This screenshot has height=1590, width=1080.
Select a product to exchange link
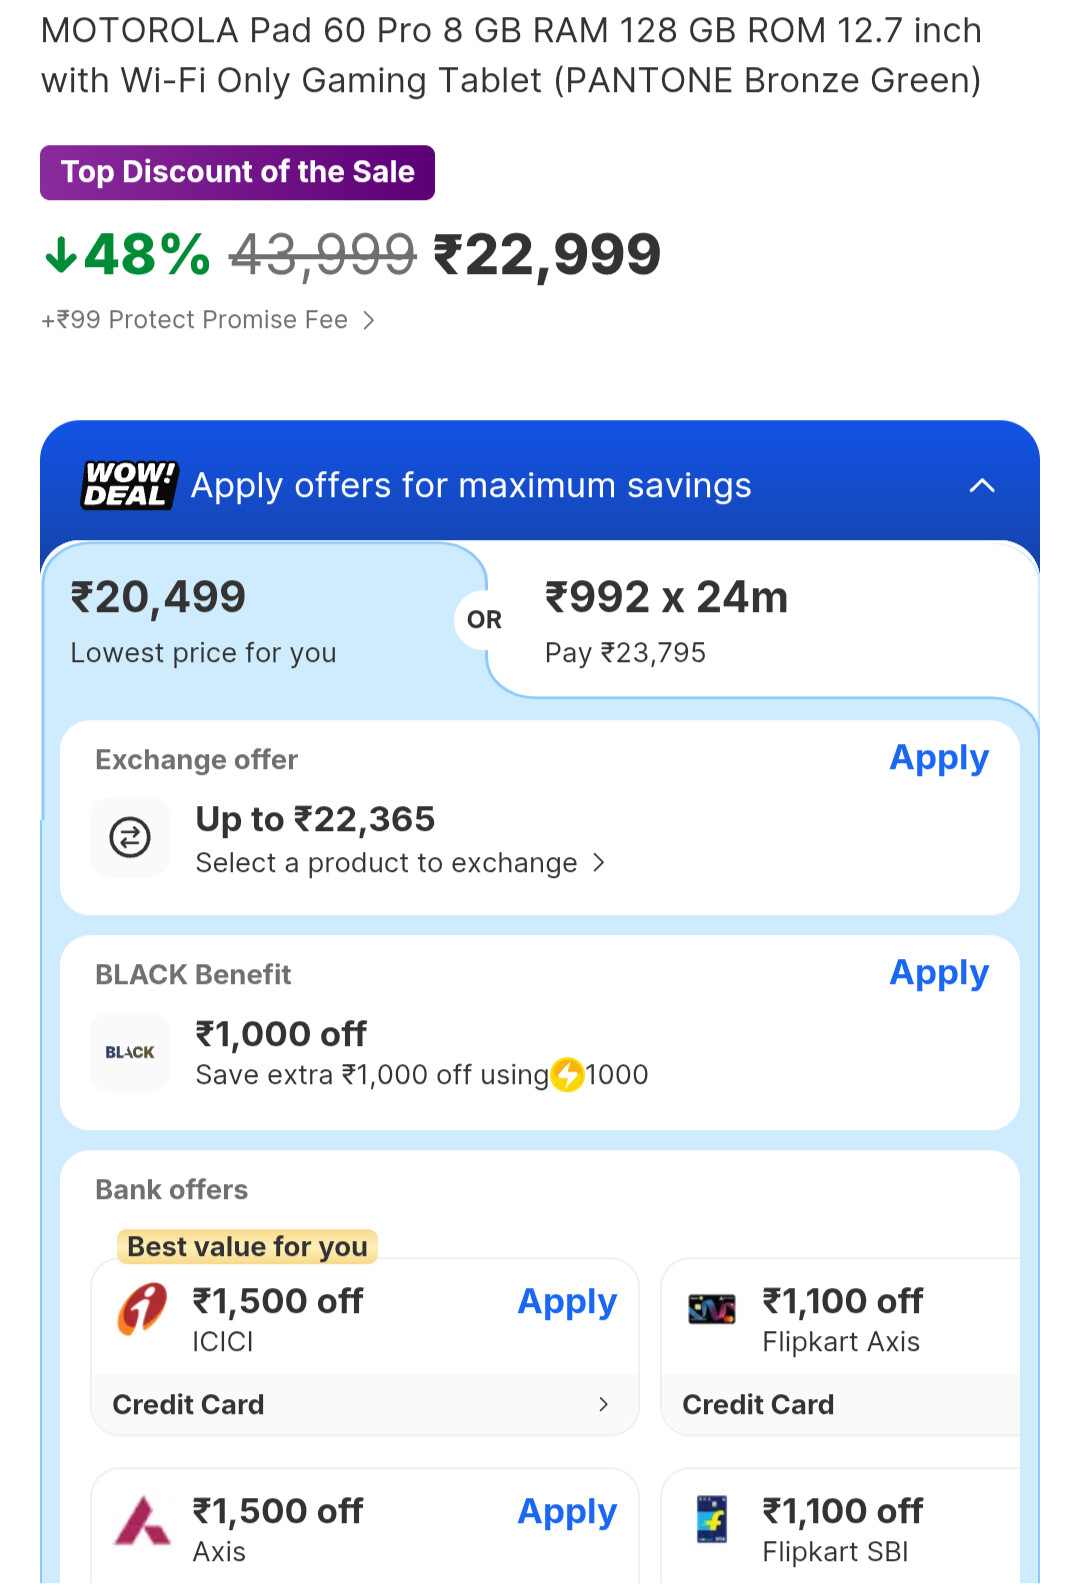(x=400, y=863)
